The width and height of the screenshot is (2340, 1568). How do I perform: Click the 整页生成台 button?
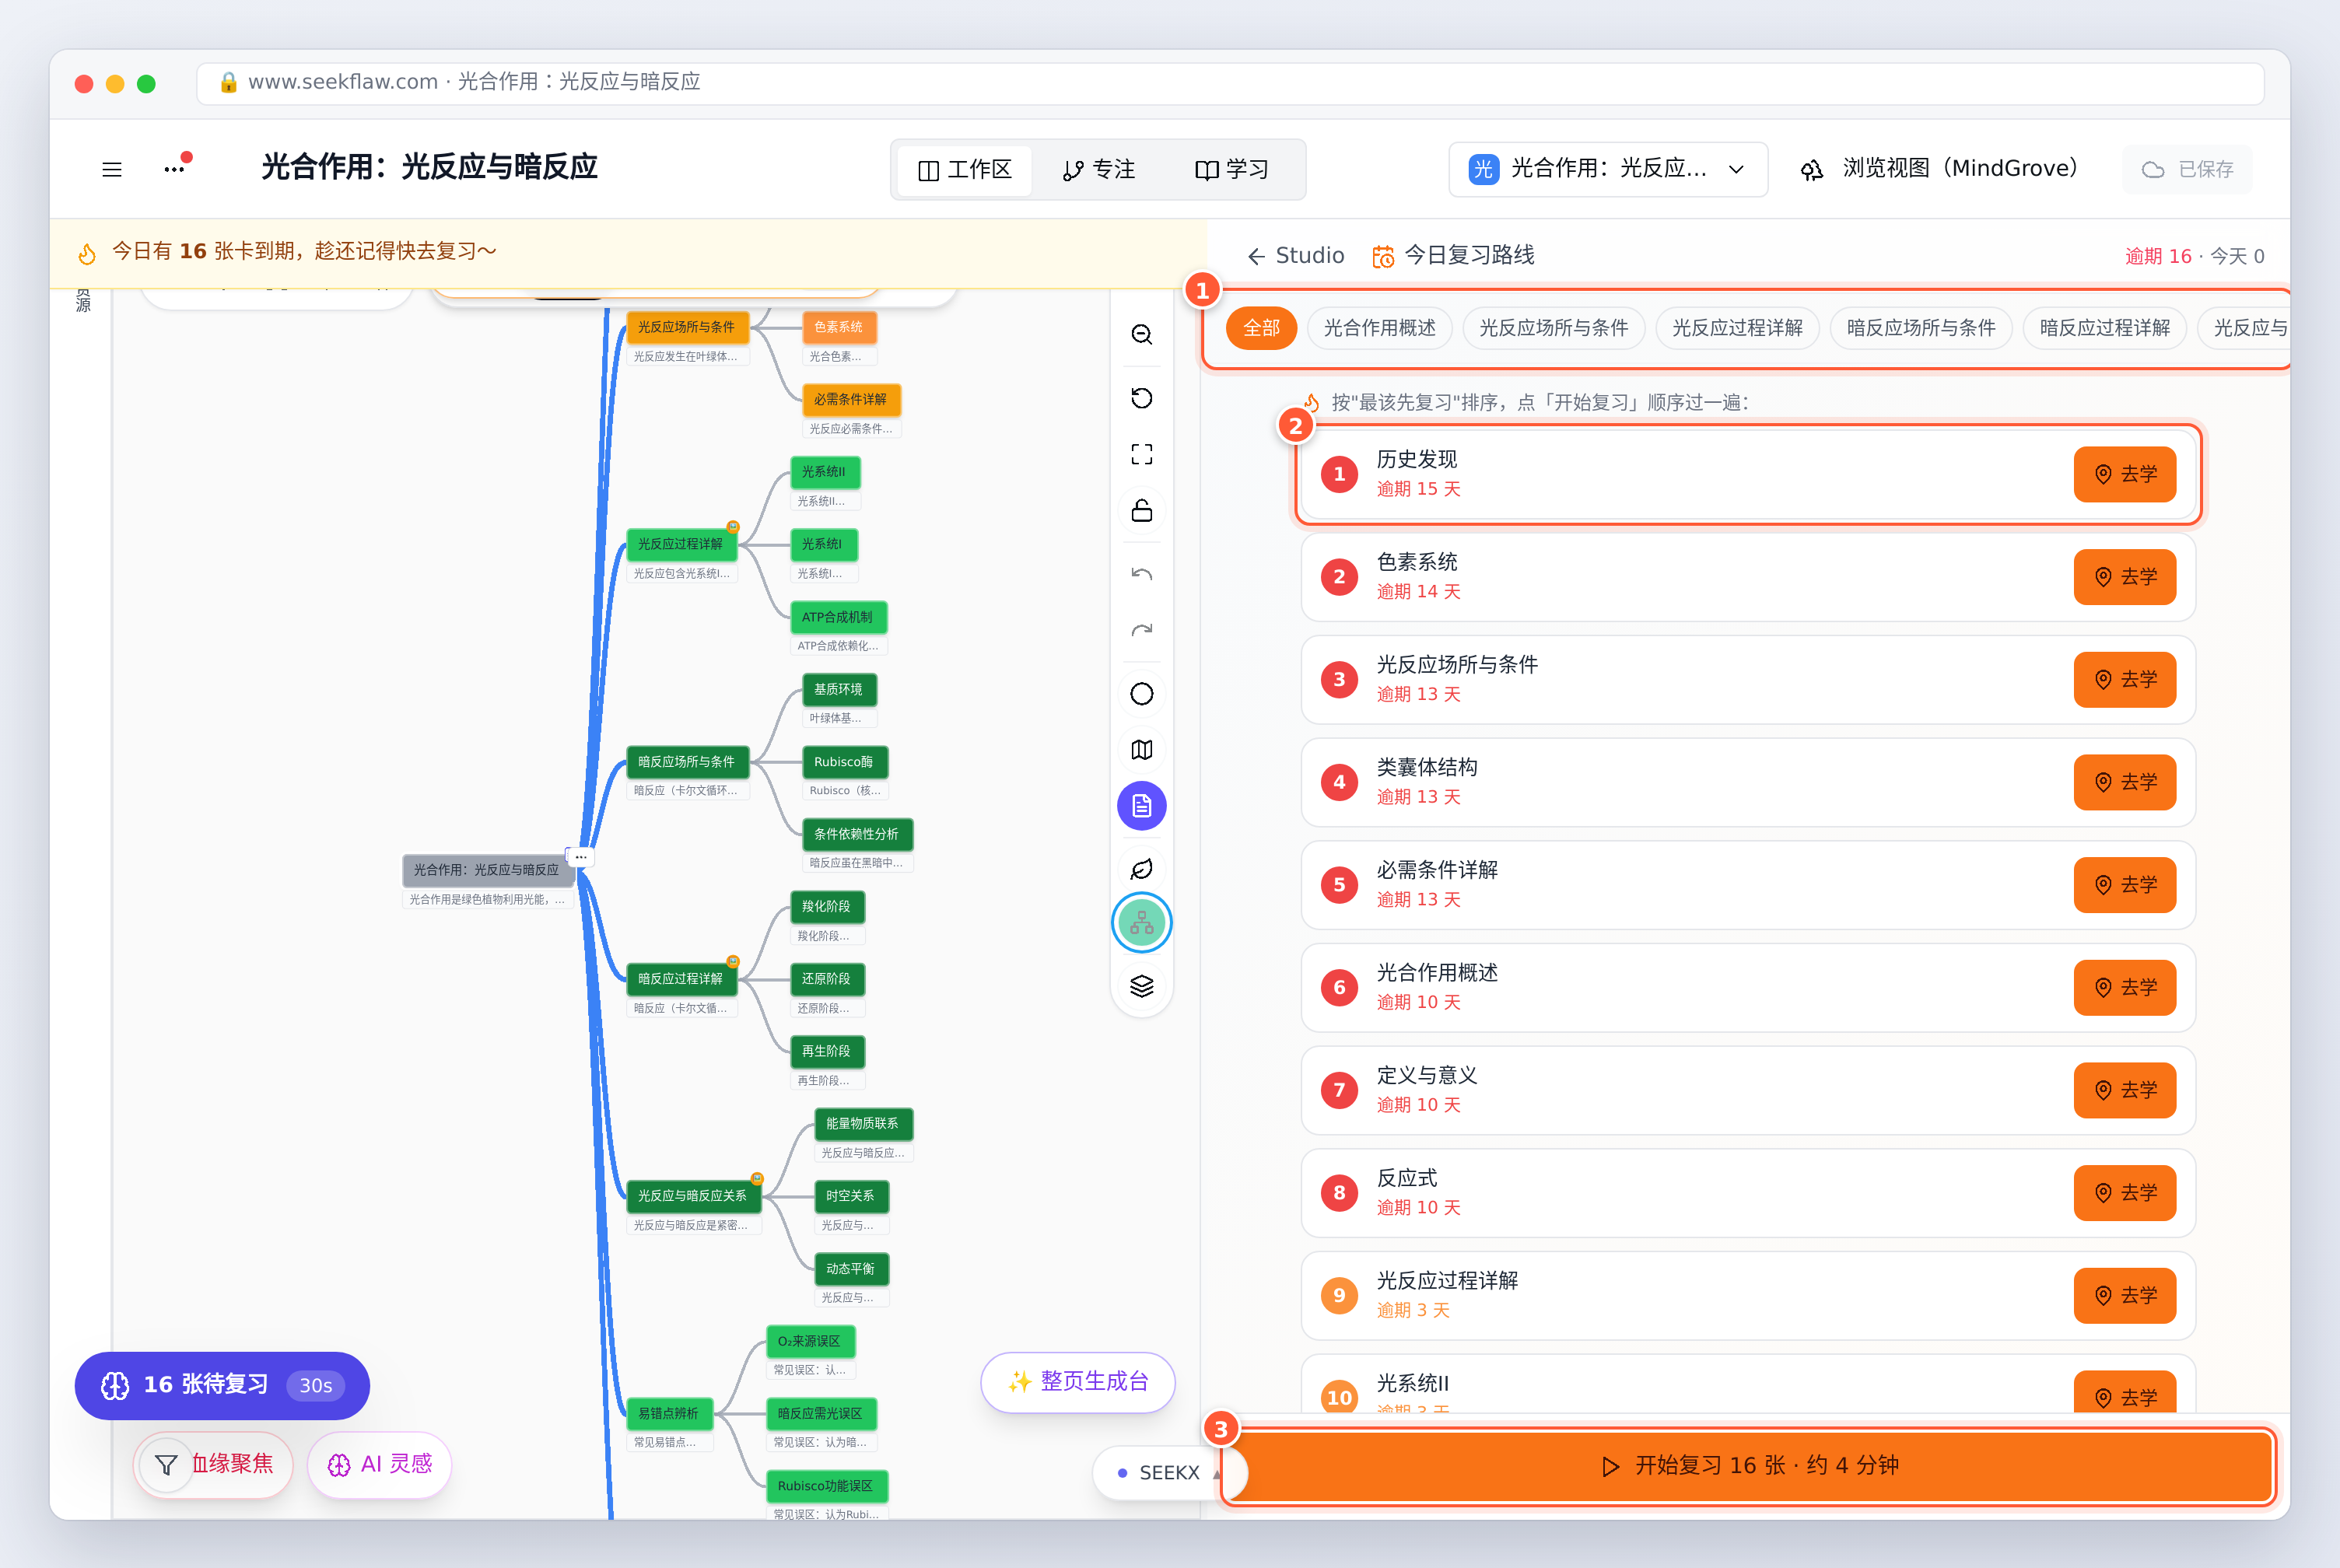(1077, 1382)
